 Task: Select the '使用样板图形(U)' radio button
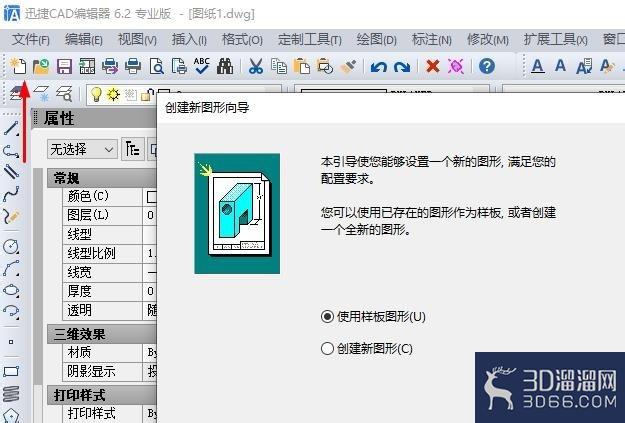coord(327,317)
